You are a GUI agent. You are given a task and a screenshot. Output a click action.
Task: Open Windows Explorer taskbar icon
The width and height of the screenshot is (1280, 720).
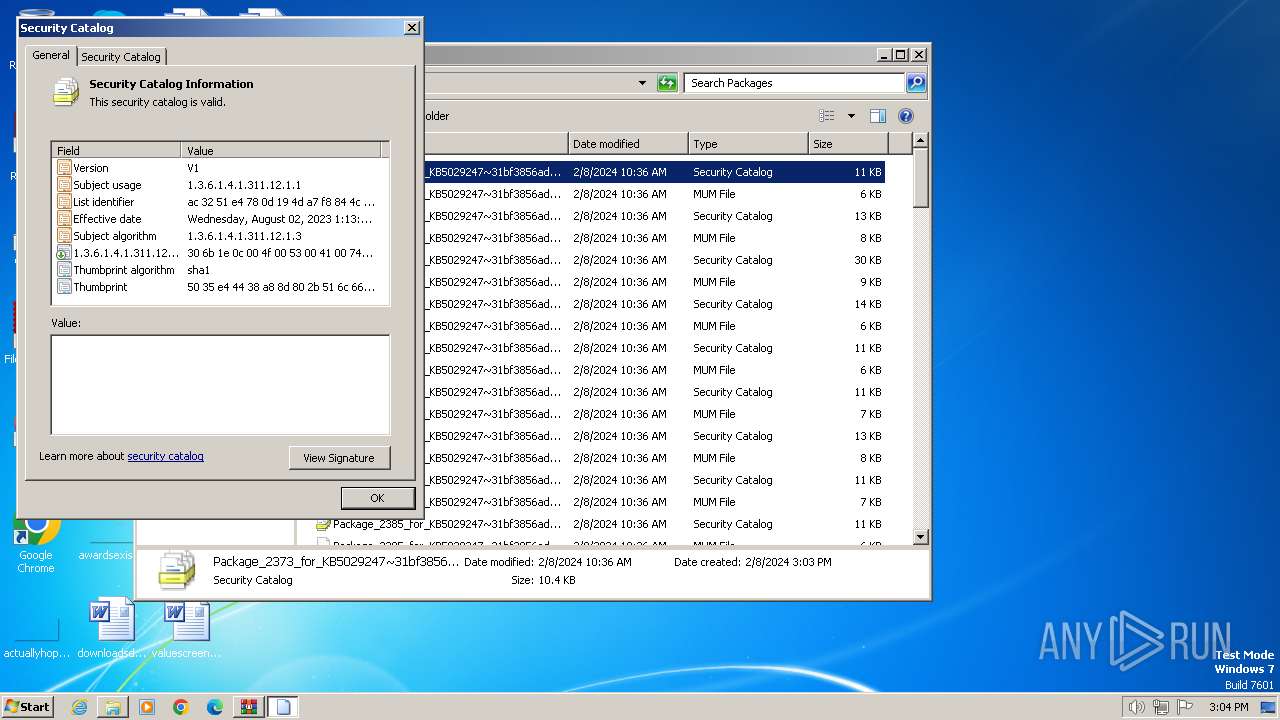[x=113, y=707]
